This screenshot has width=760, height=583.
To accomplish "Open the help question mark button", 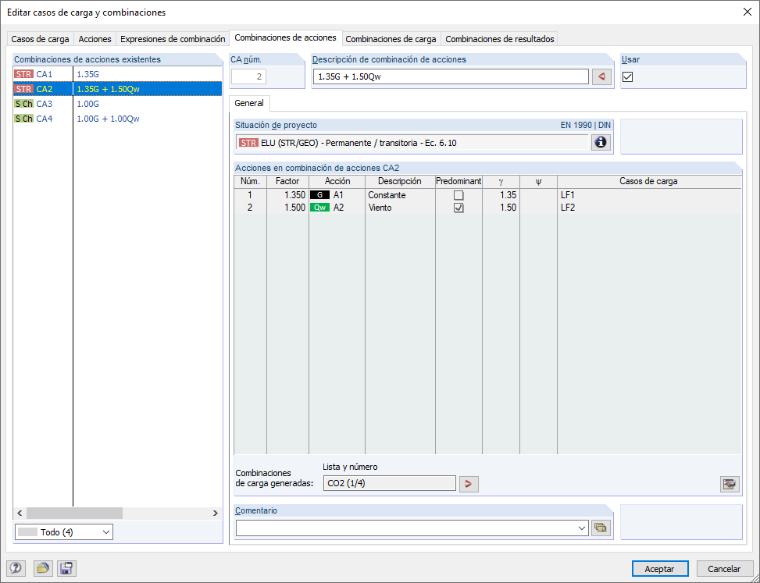I will 16,568.
